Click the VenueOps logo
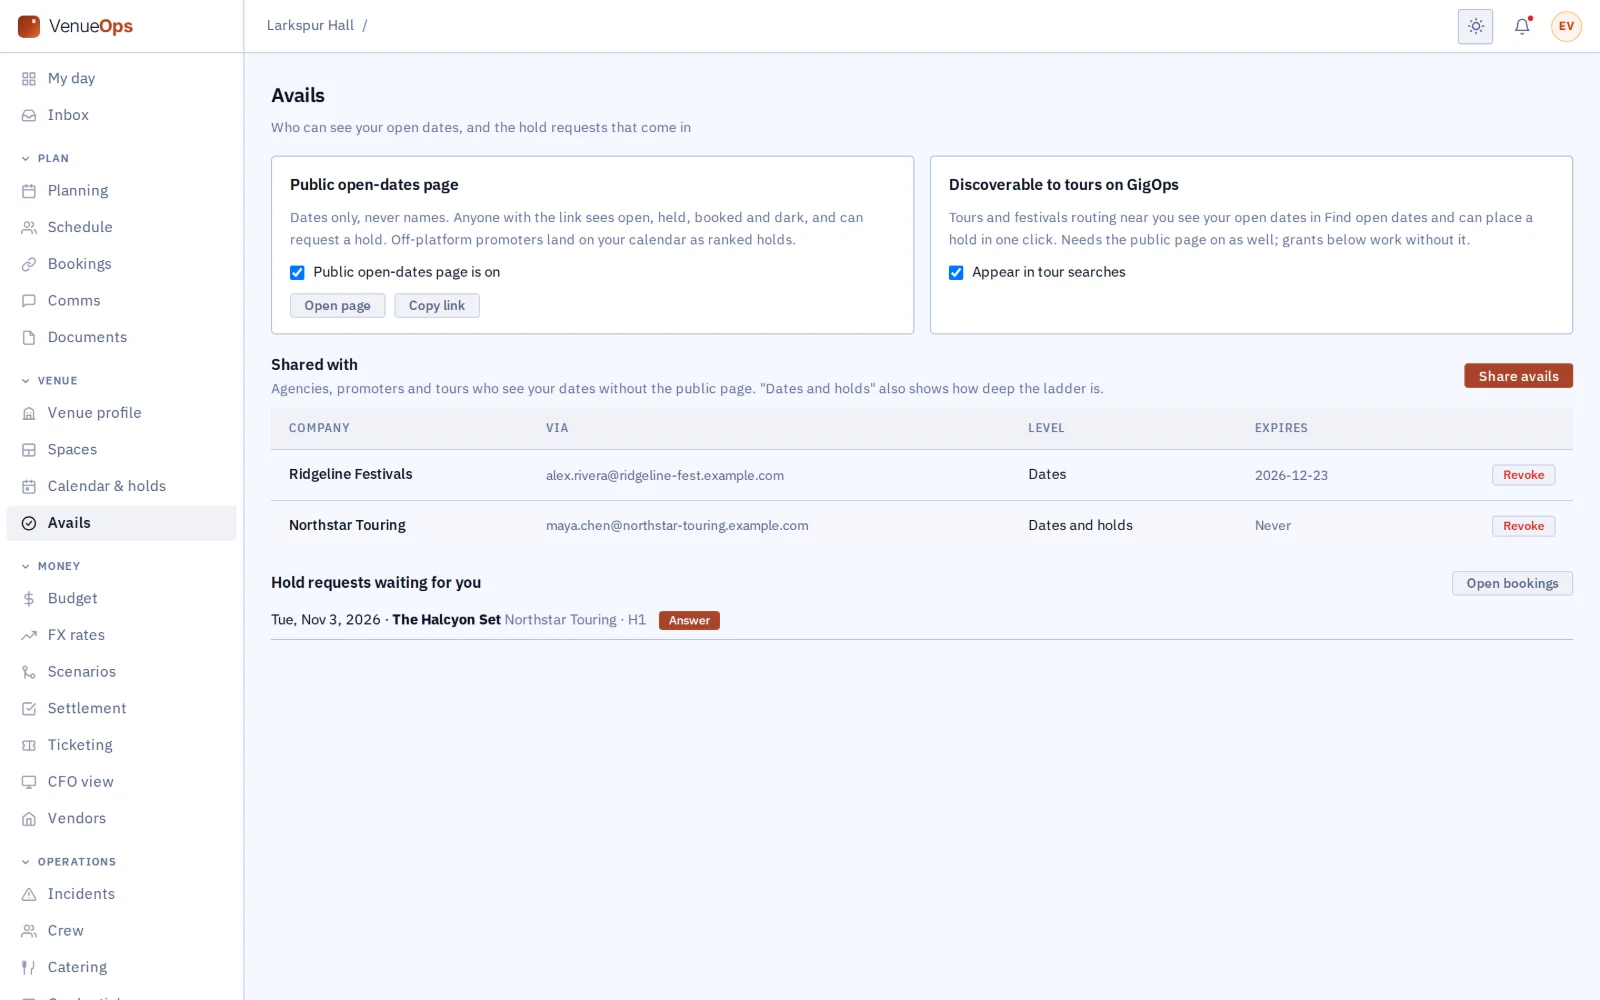 75,26
